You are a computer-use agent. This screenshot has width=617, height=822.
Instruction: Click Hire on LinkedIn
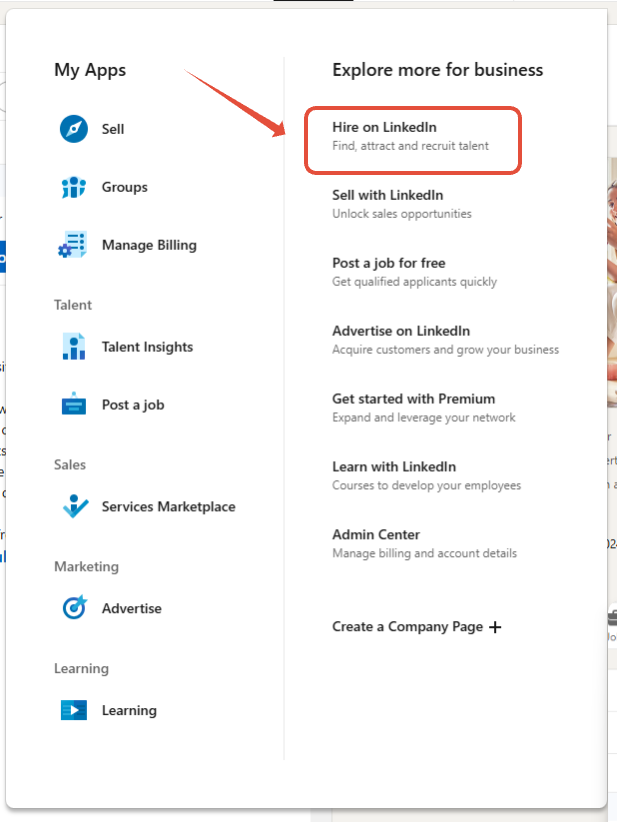pyautogui.click(x=384, y=127)
